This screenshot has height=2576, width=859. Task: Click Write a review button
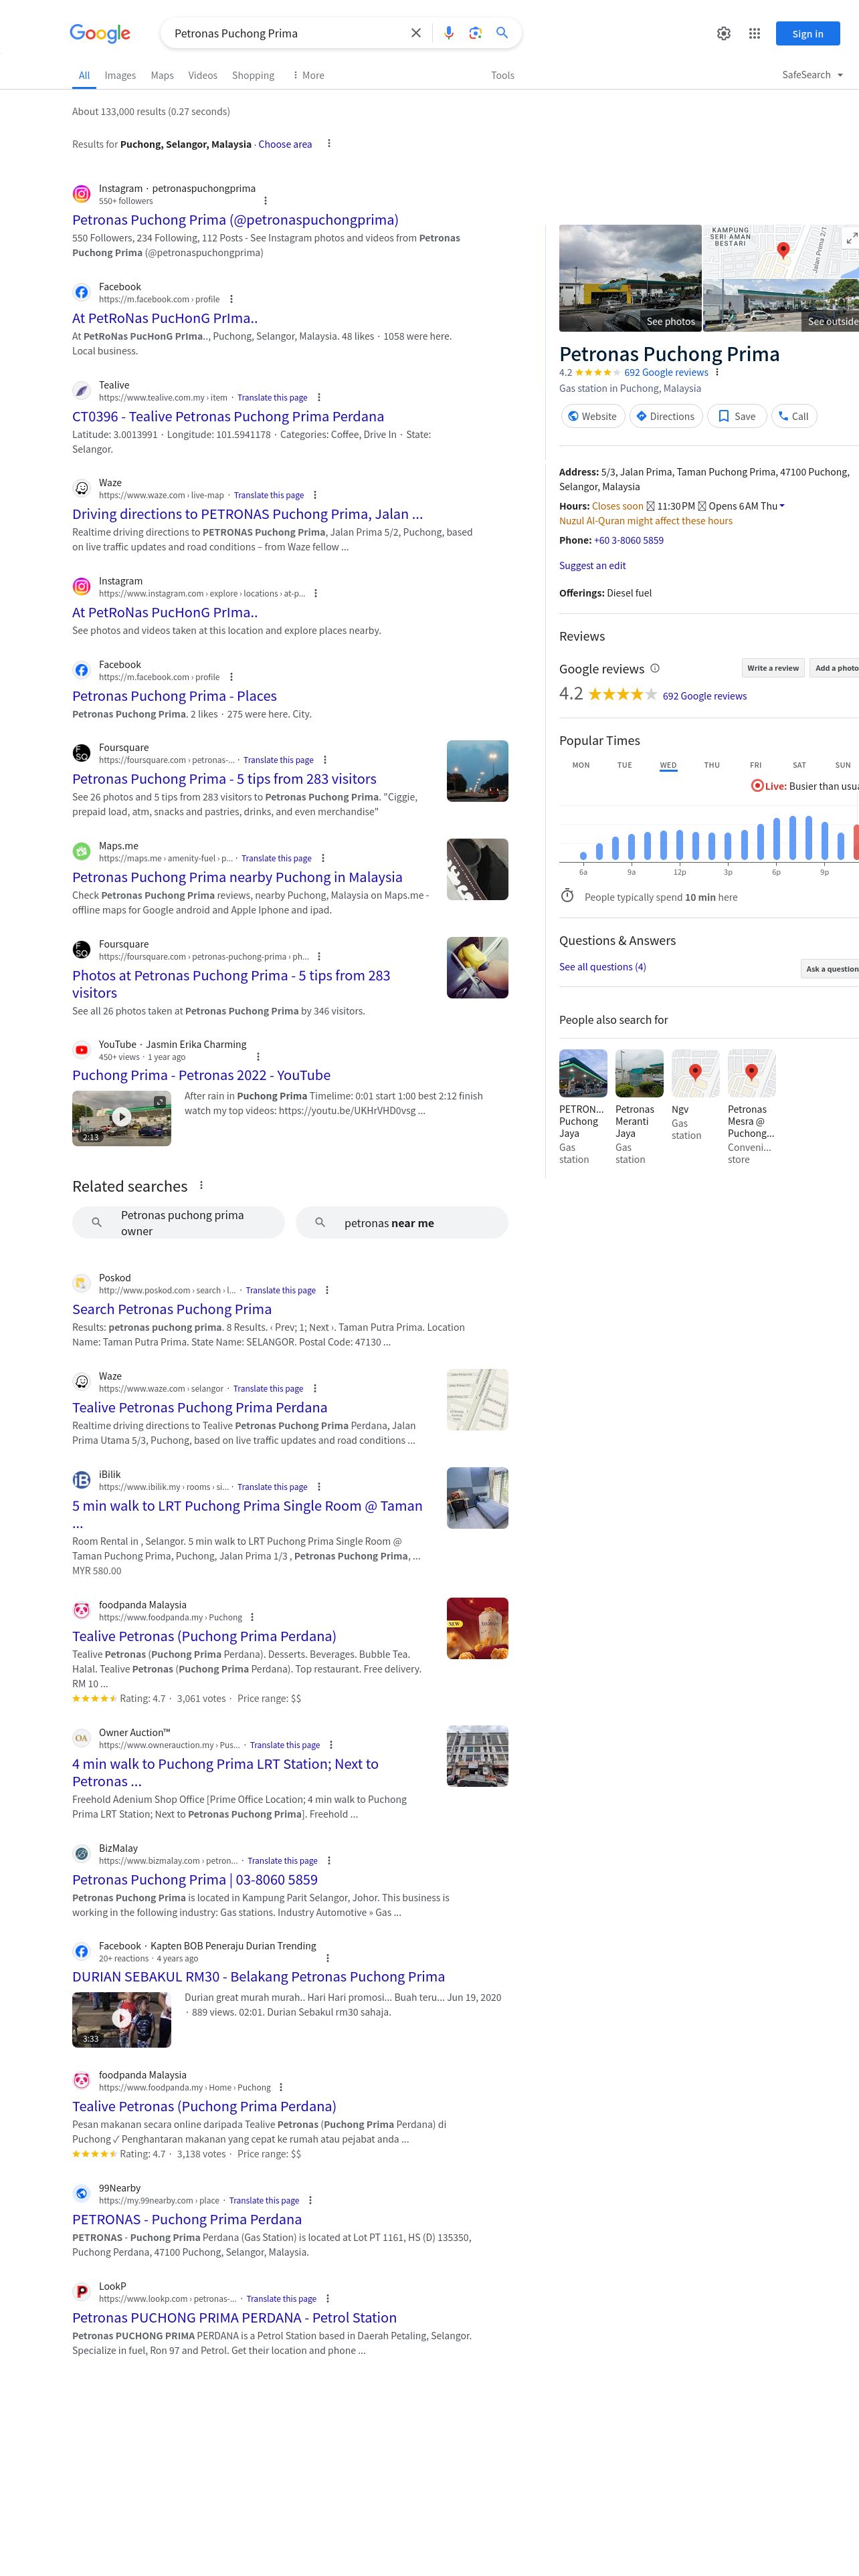click(773, 668)
